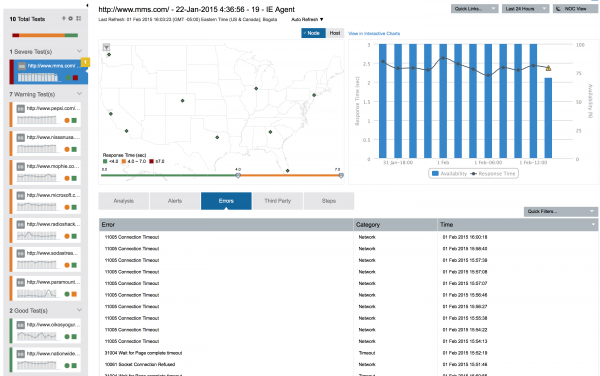Select the pepsi.com warning test thumbnail
600x376 pixels.
coord(46,114)
